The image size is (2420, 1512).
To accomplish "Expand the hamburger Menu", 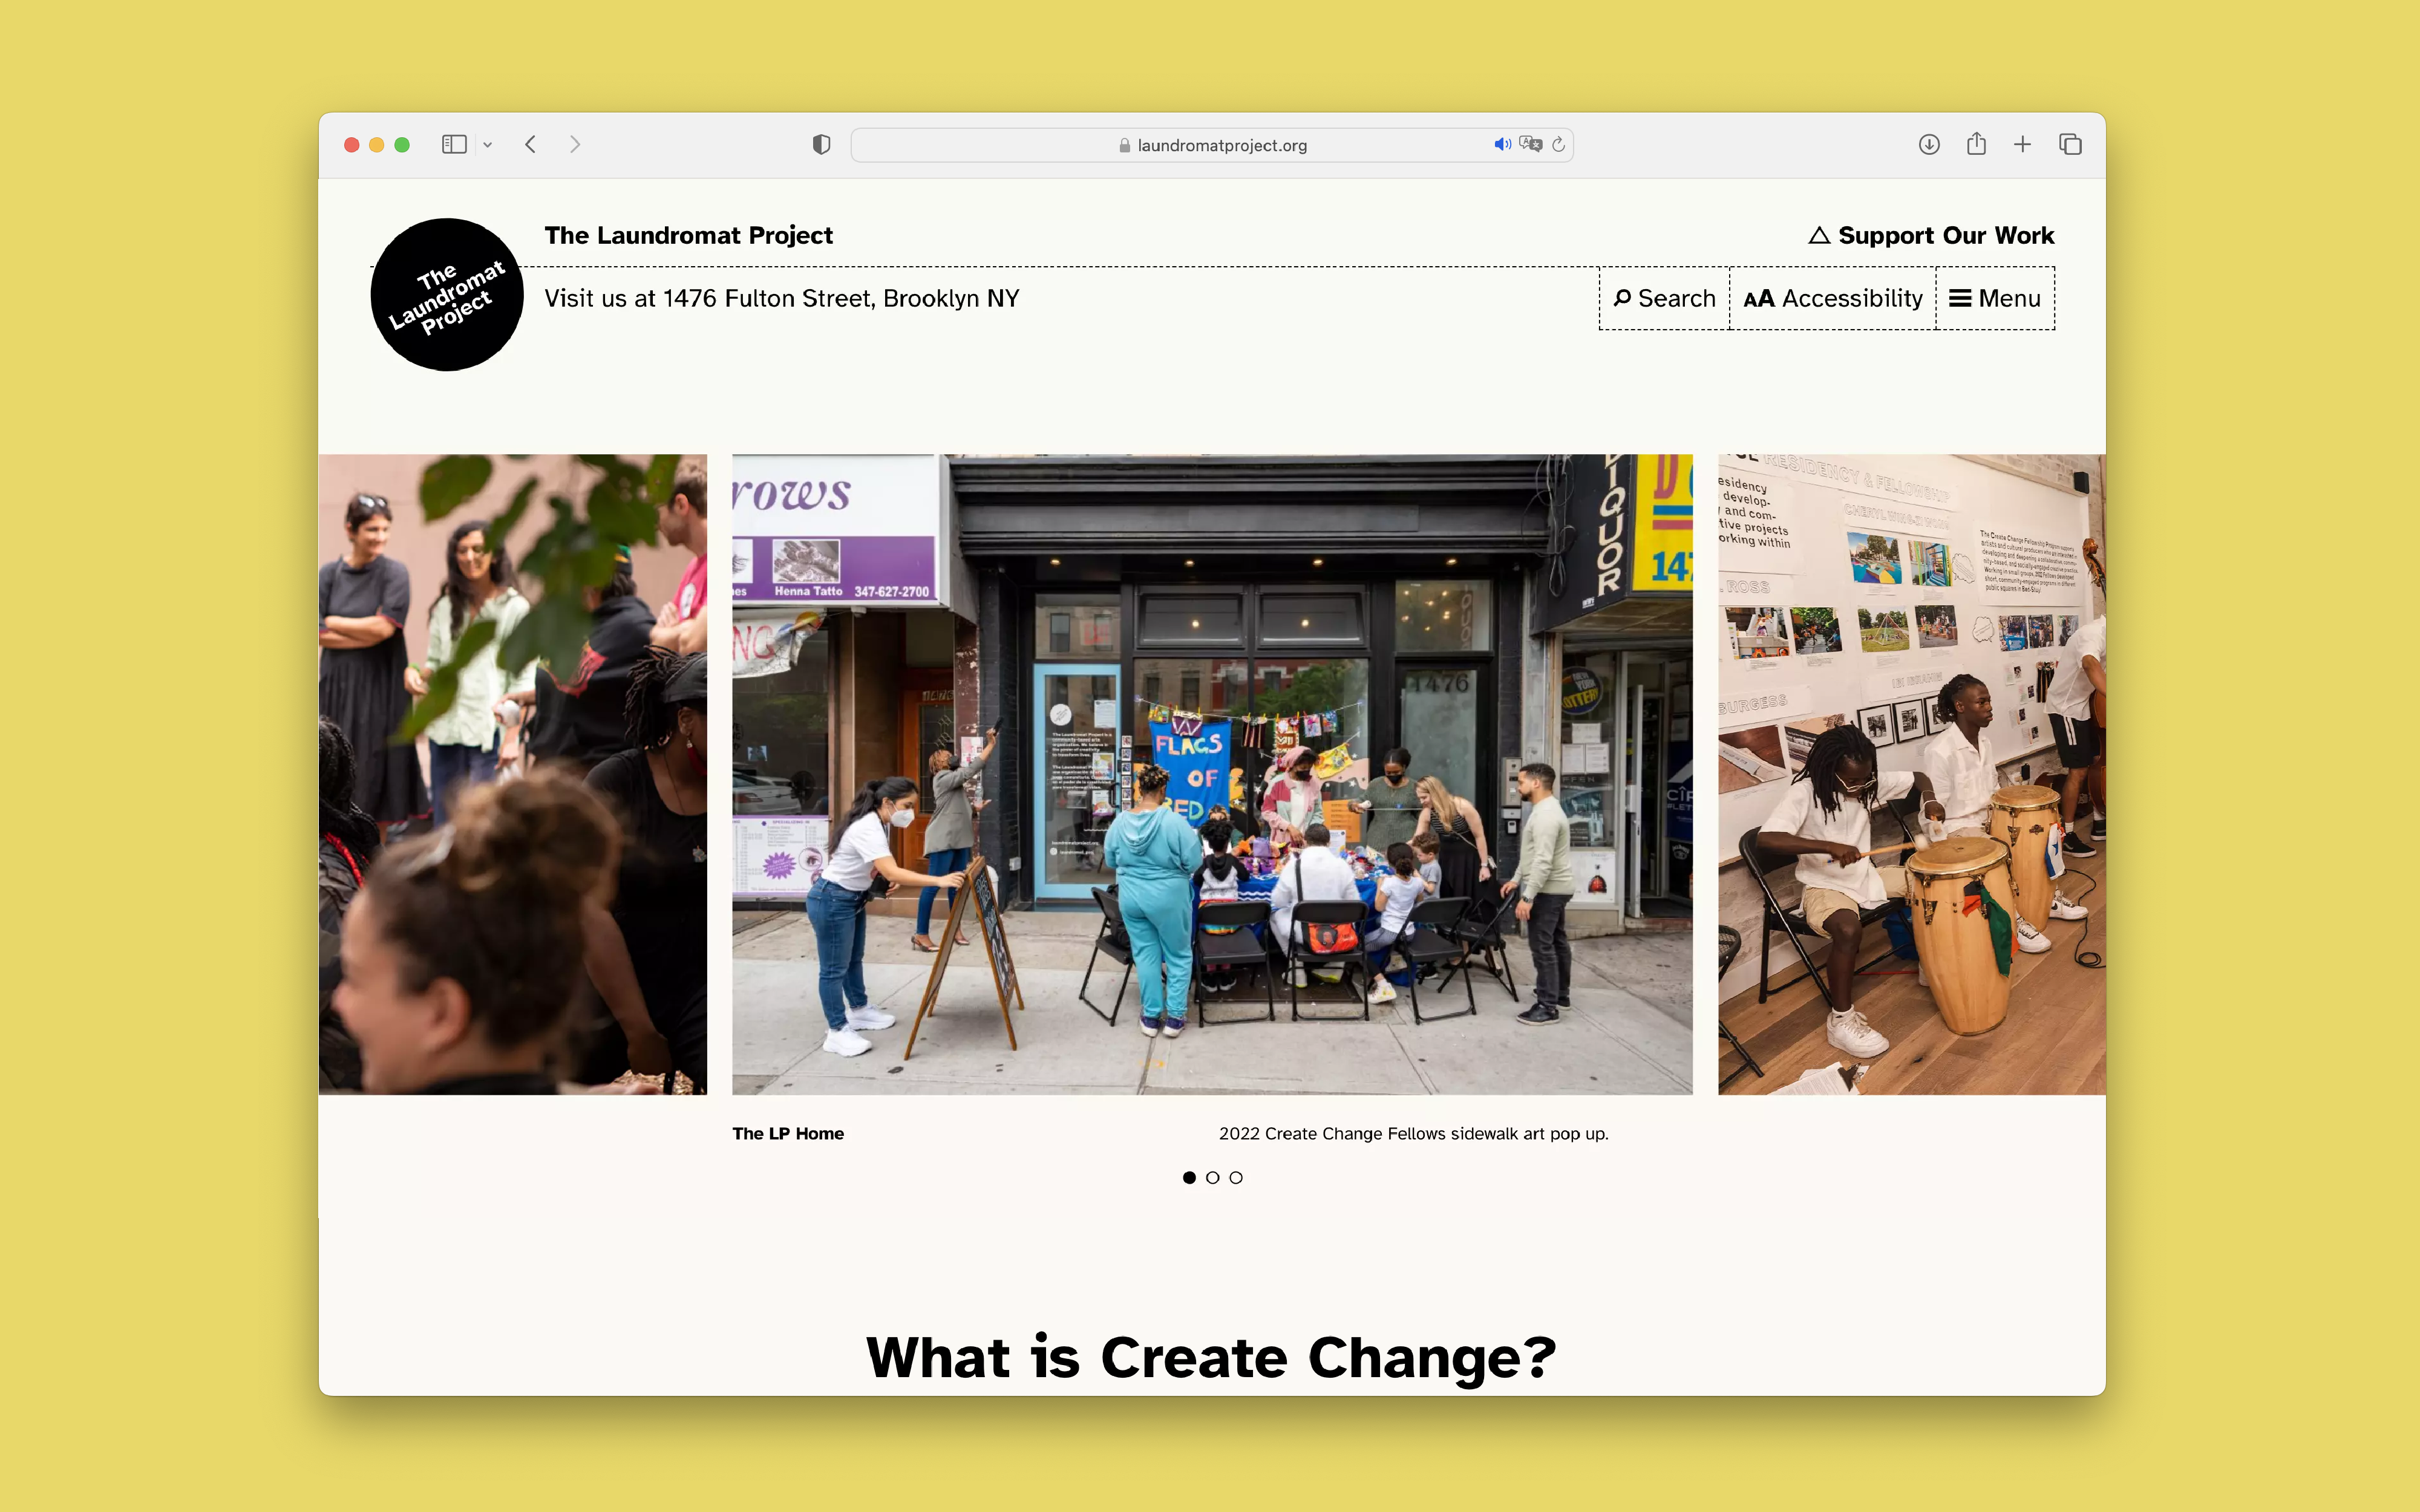I will [1995, 298].
